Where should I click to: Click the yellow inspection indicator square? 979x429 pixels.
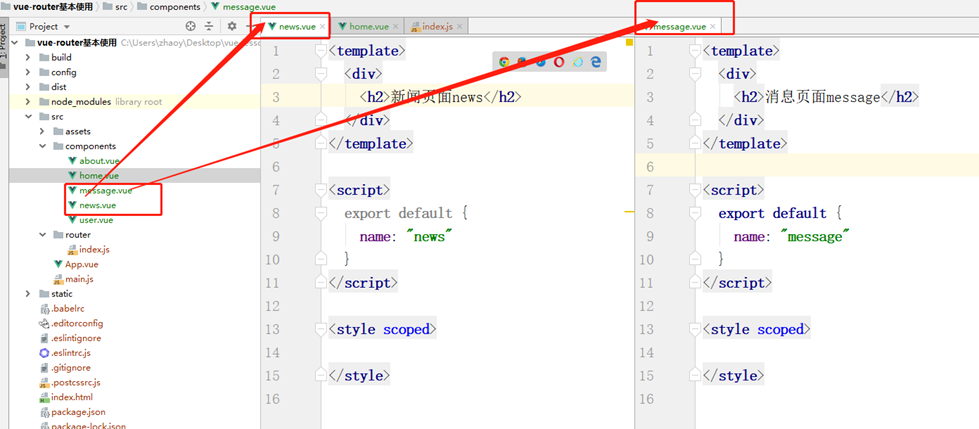pos(629,42)
